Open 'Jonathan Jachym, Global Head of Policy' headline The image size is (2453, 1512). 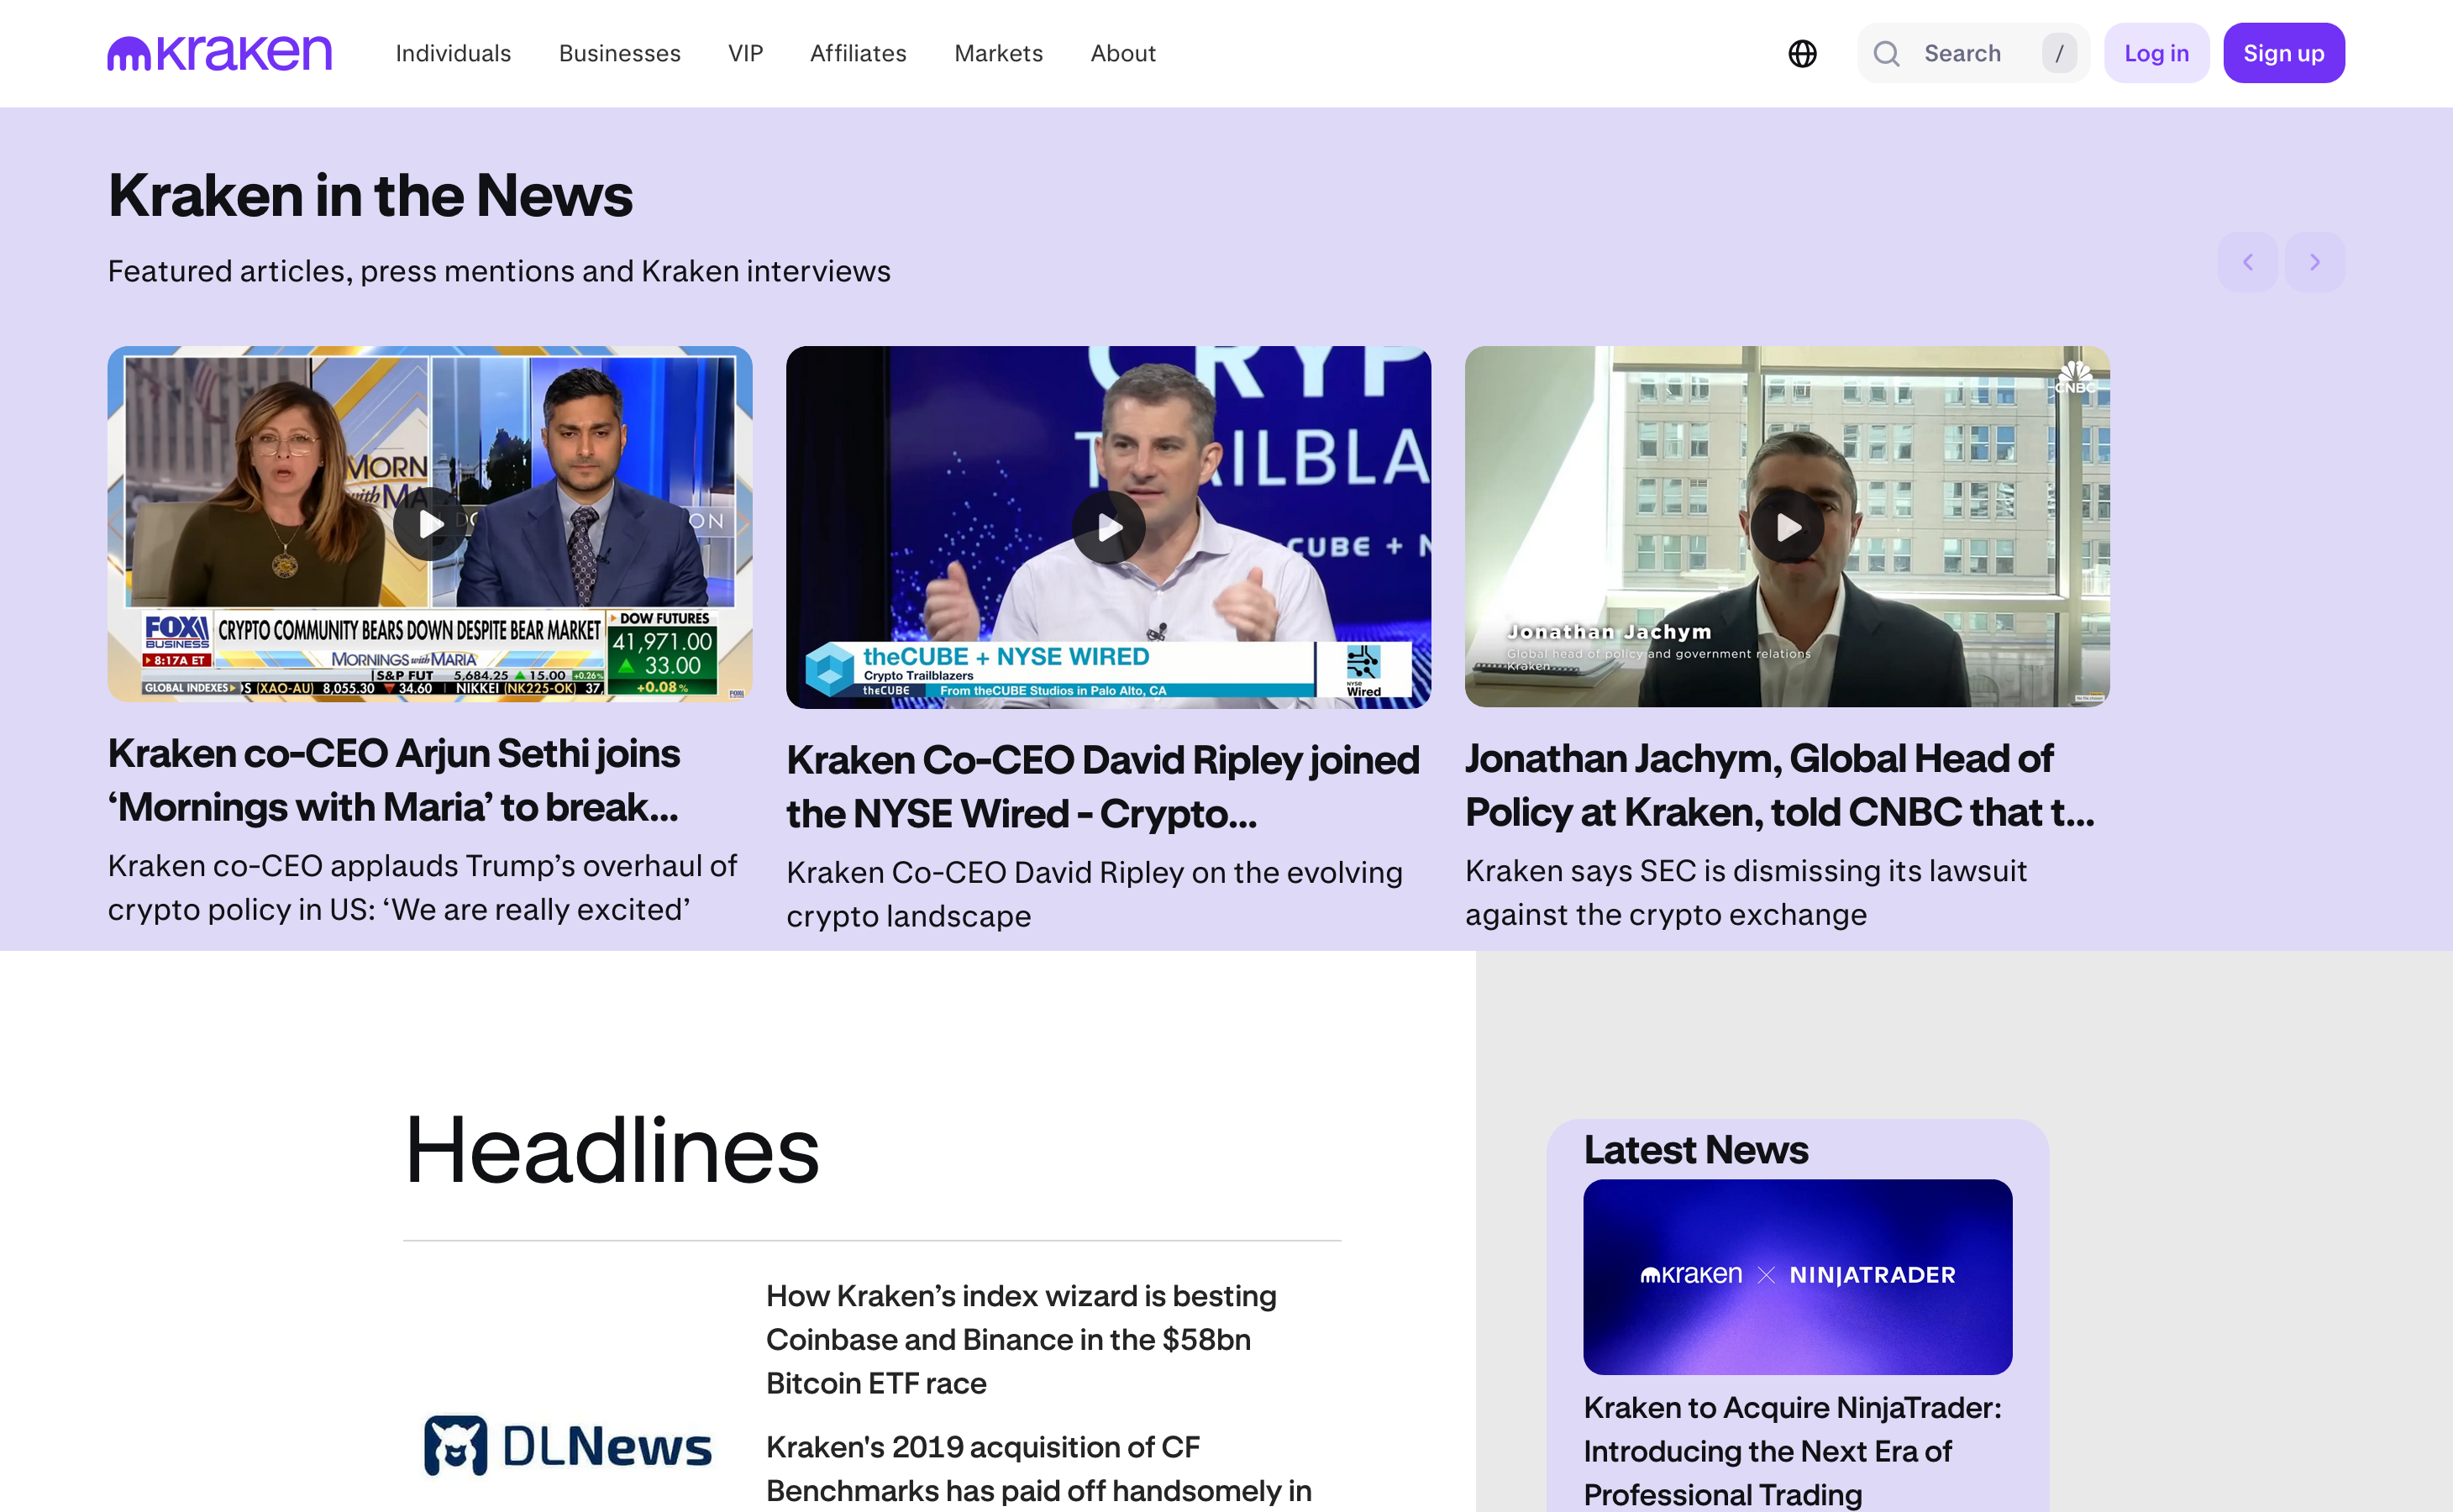1780,785
